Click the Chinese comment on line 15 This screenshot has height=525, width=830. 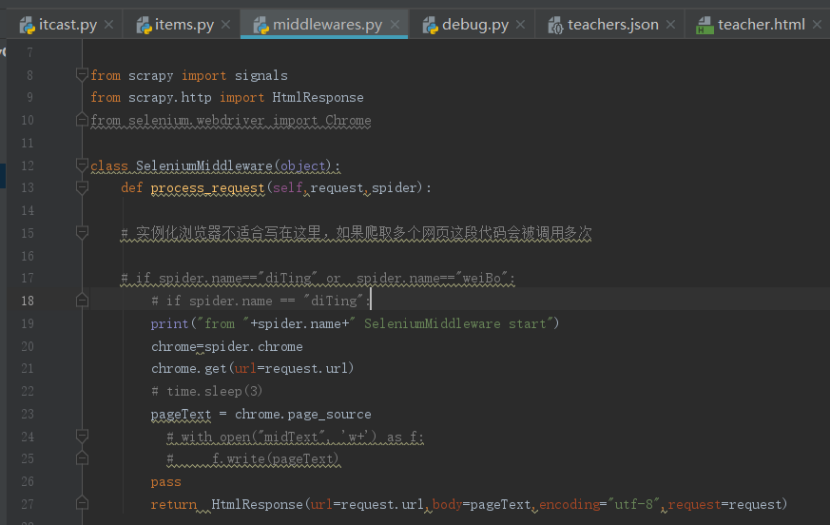pos(356,233)
